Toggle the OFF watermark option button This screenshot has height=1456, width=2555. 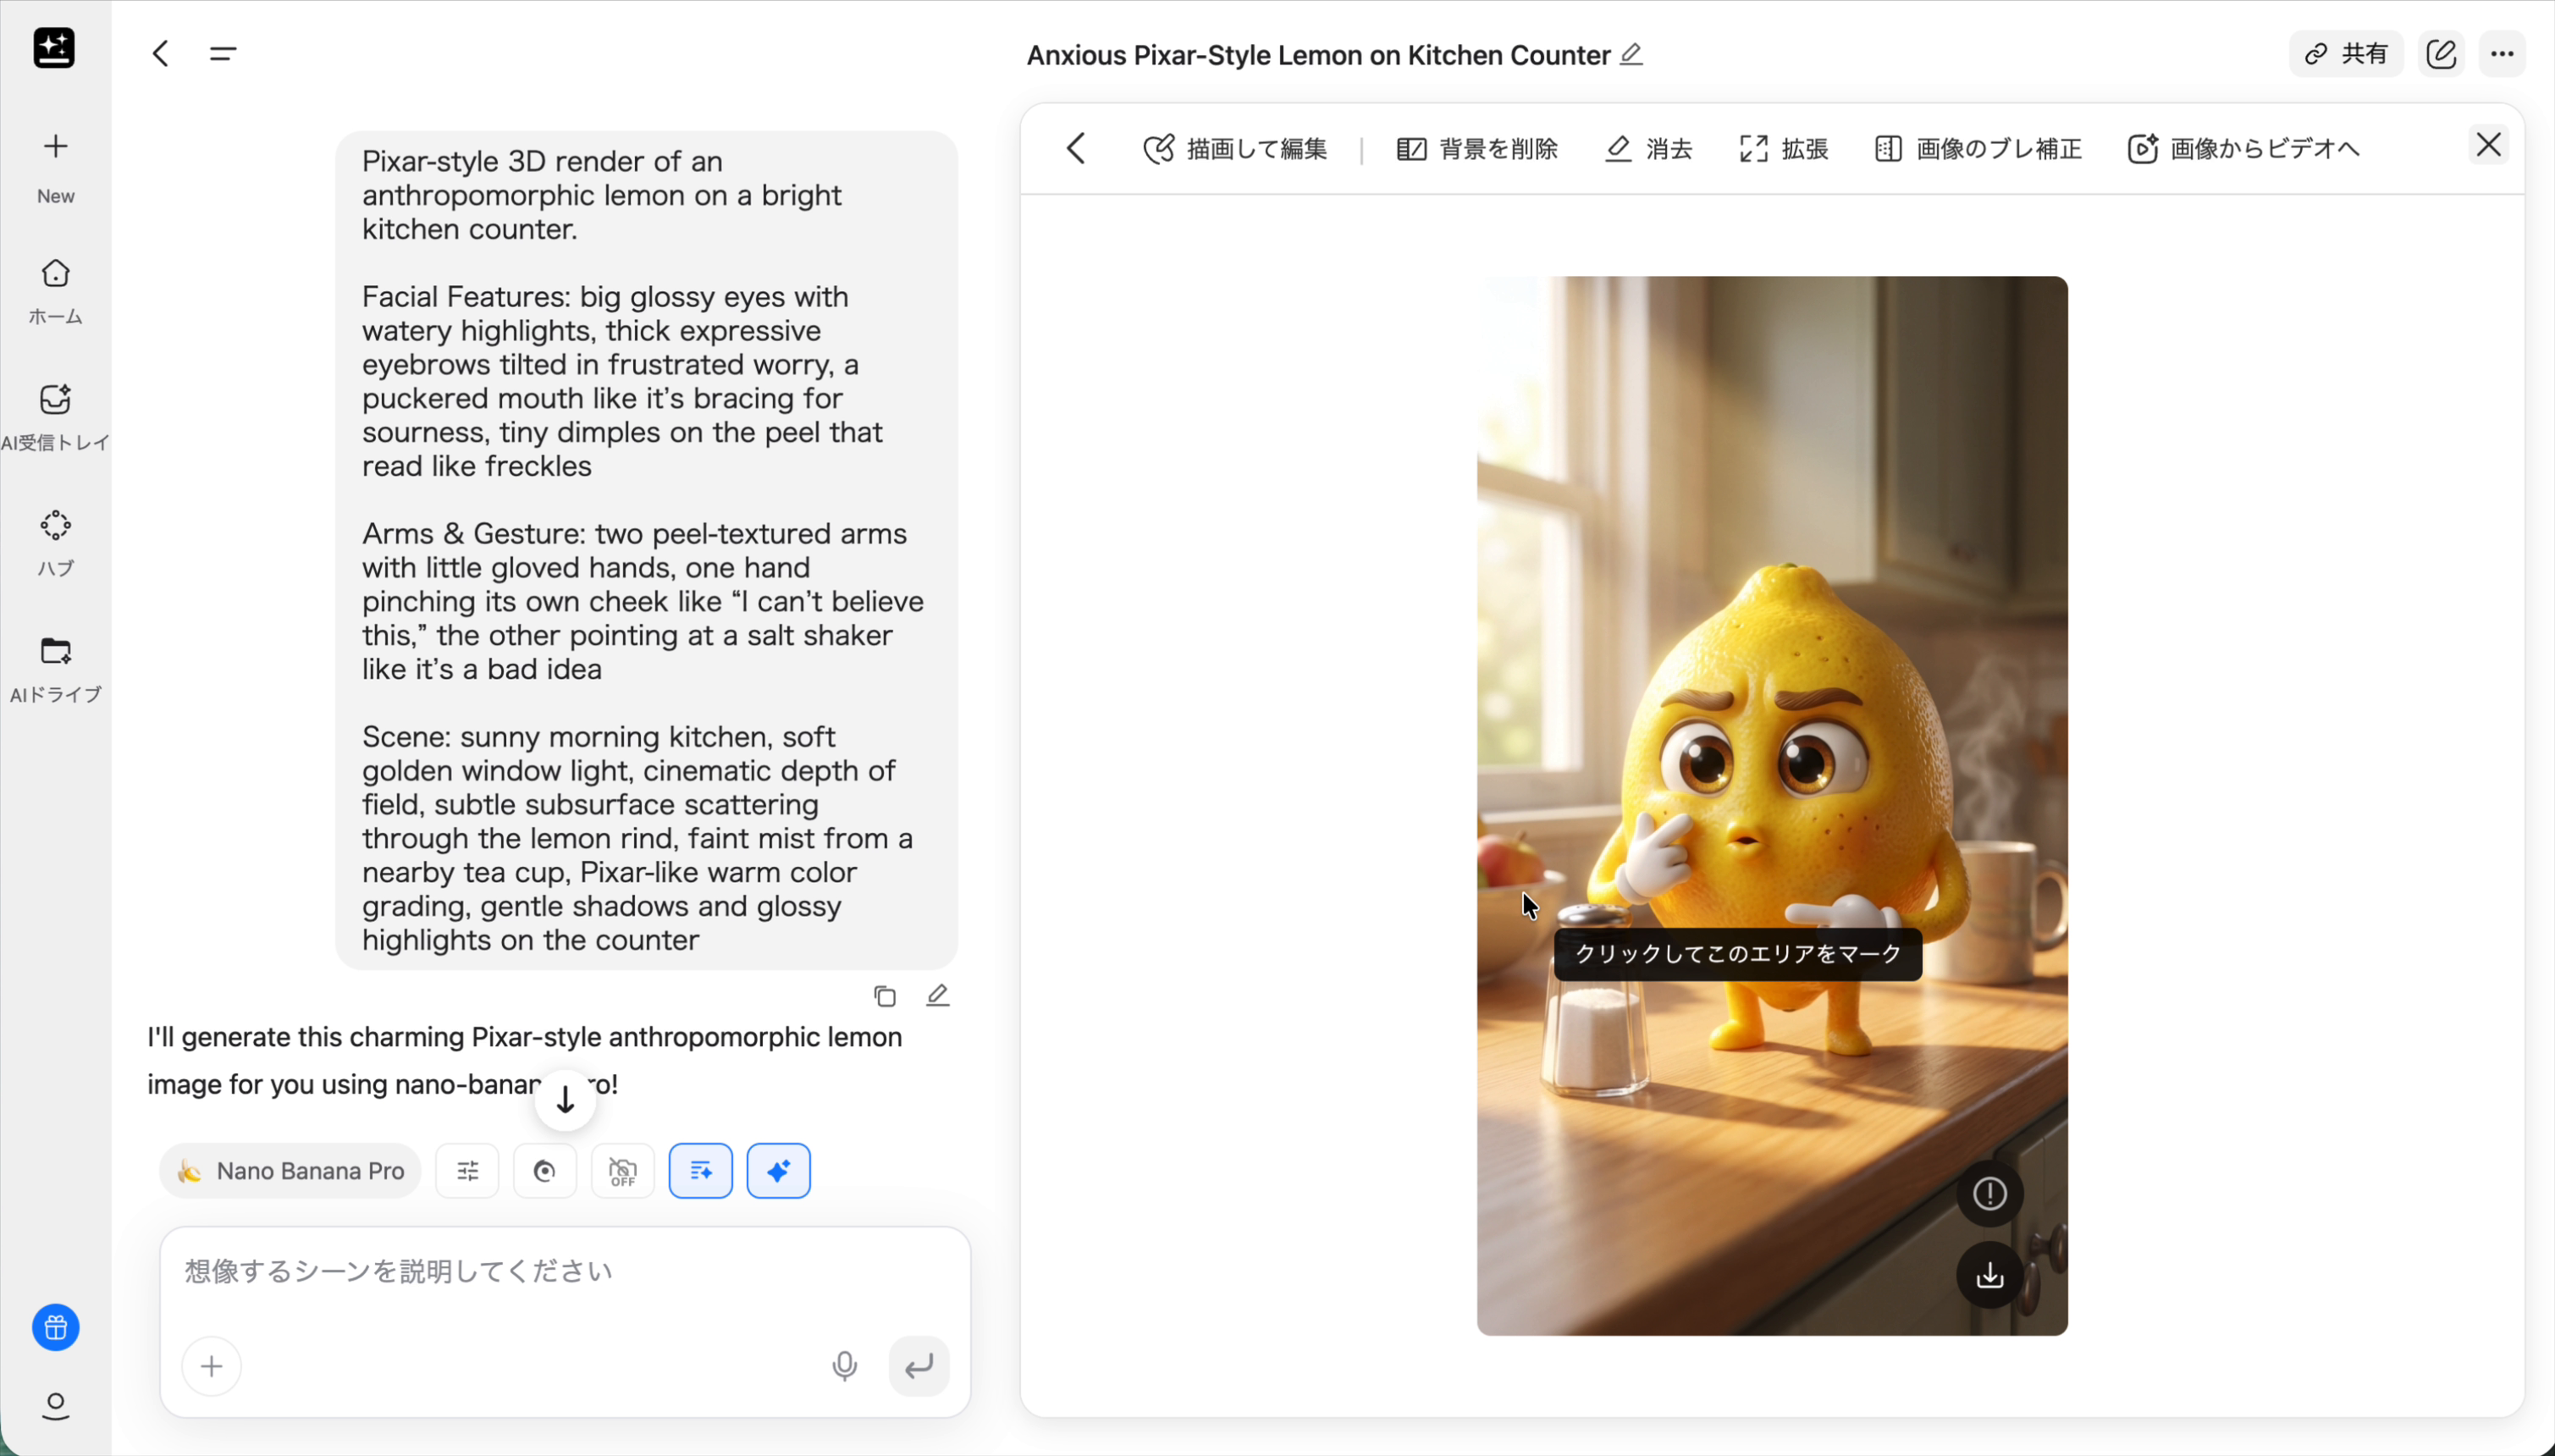(x=622, y=1171)
